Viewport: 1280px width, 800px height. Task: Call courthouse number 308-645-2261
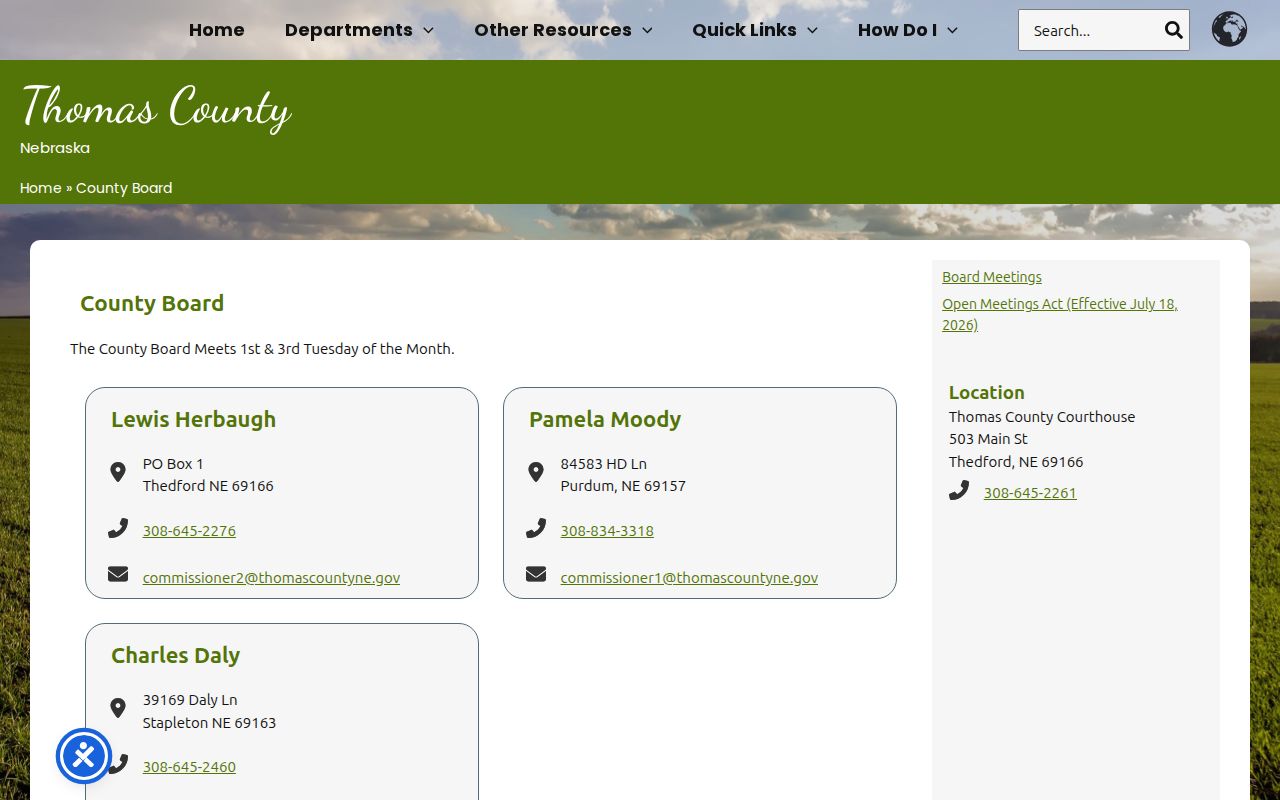(1030, 493)
